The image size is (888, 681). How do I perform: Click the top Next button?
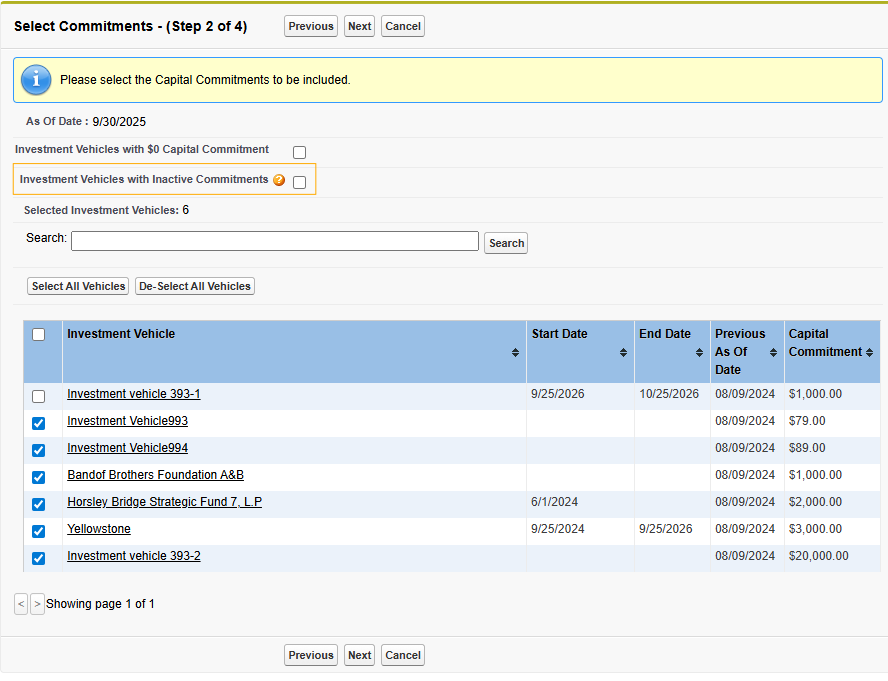tap(360, 26)
